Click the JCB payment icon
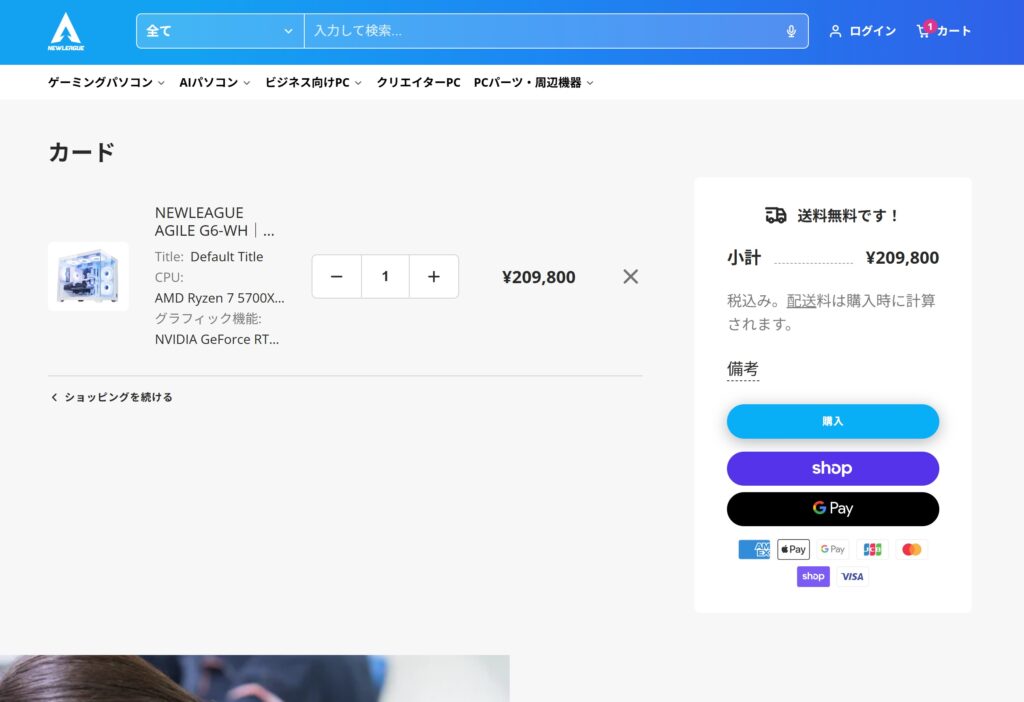 872,549
